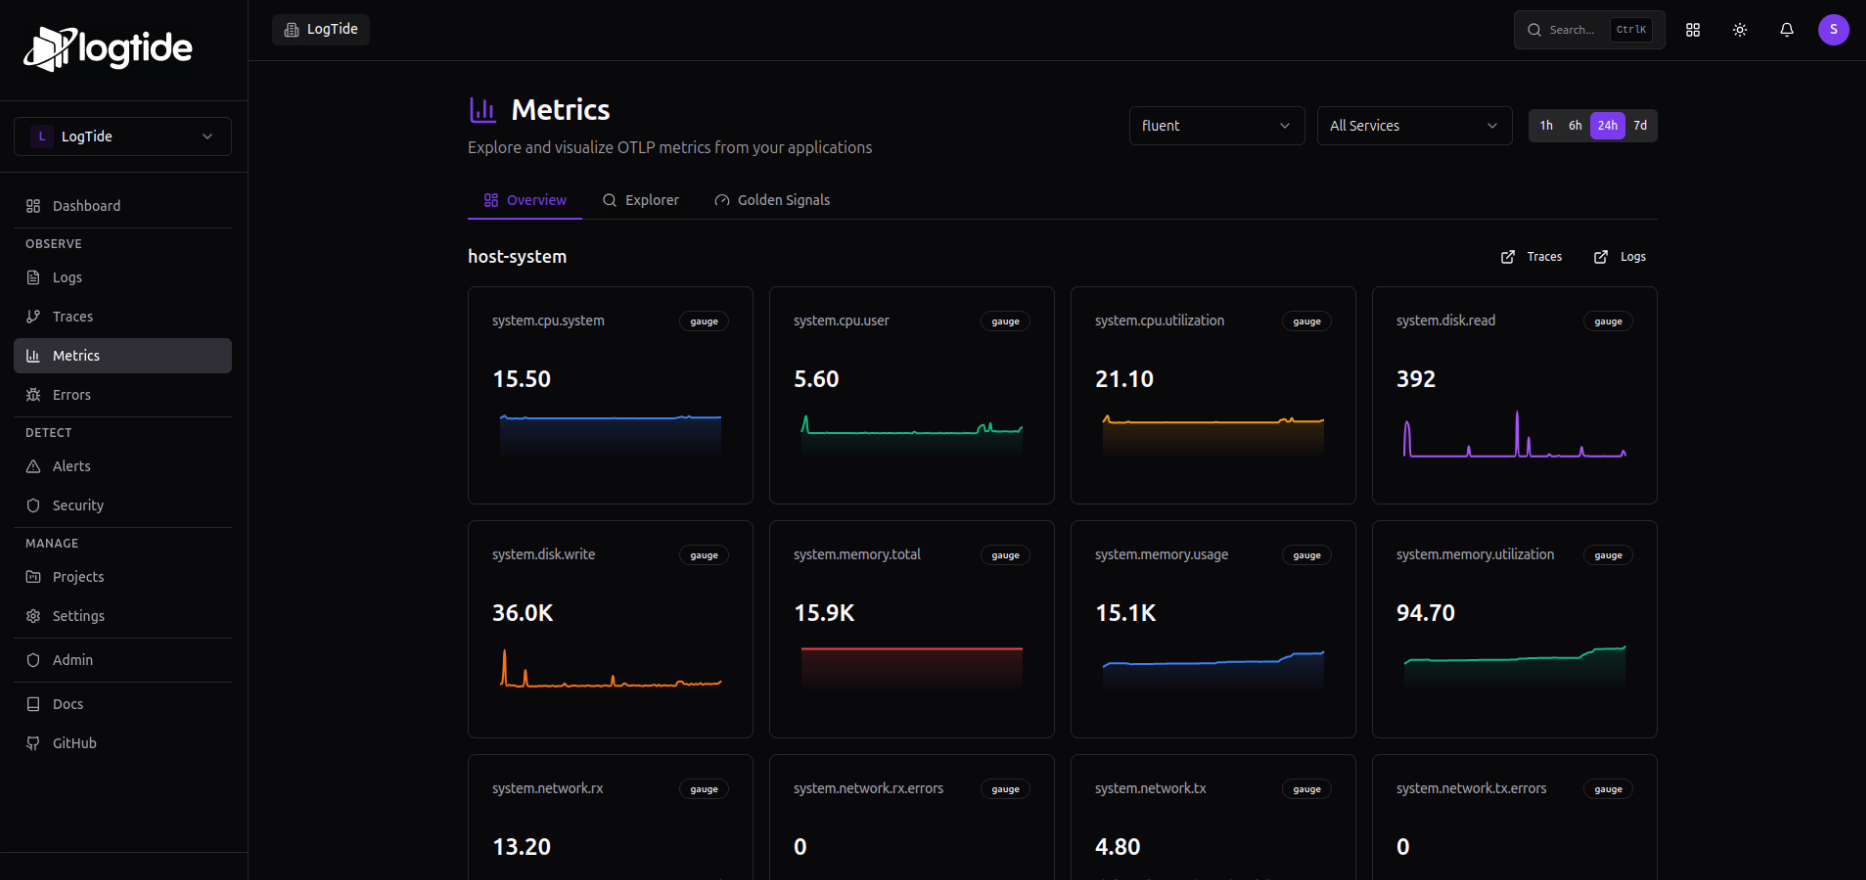Click the Settings gear icon
Viewport: 1866px width, 880px height.
[33, 616]
